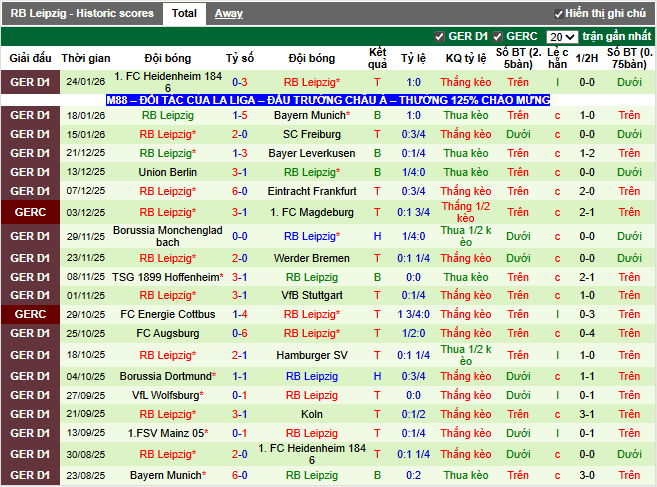The image size is (657, 487).
Task: Click the RB Leipzig - Historic scores title
Action: coord(82,13)
